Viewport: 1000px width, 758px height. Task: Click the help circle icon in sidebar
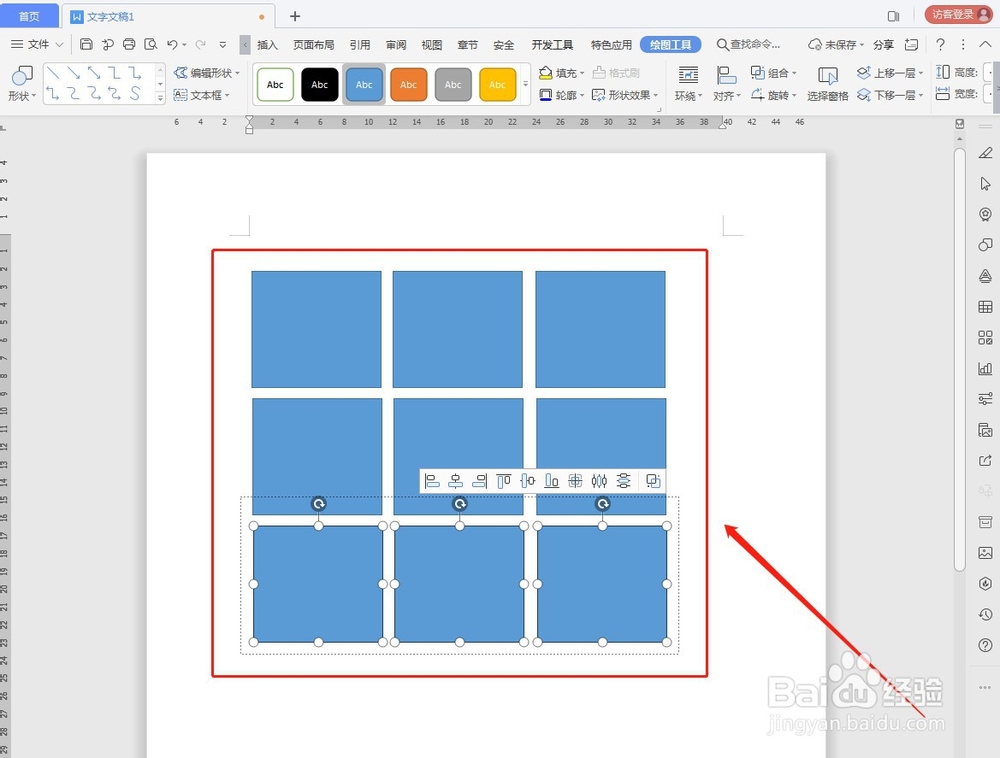[985, 645]
